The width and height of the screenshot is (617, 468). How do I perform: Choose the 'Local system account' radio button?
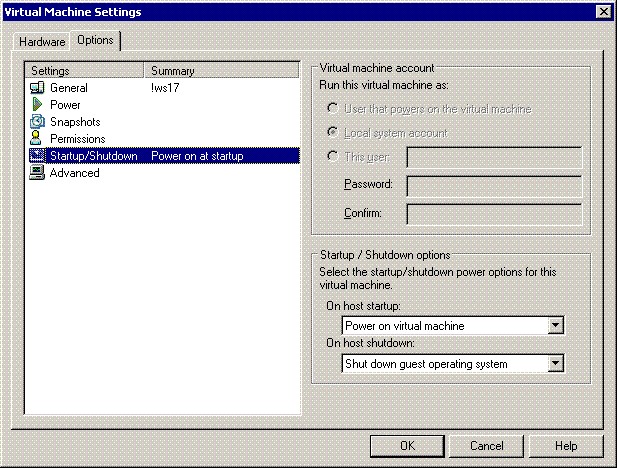tap(333, 132)
